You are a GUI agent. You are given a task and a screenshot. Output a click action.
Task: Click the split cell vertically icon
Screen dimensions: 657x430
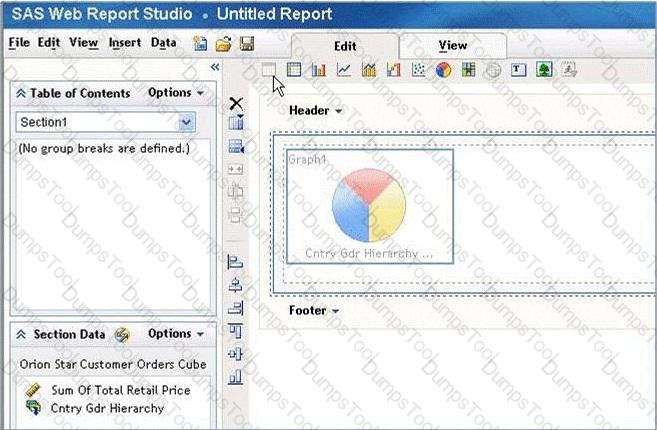[235, 191]
